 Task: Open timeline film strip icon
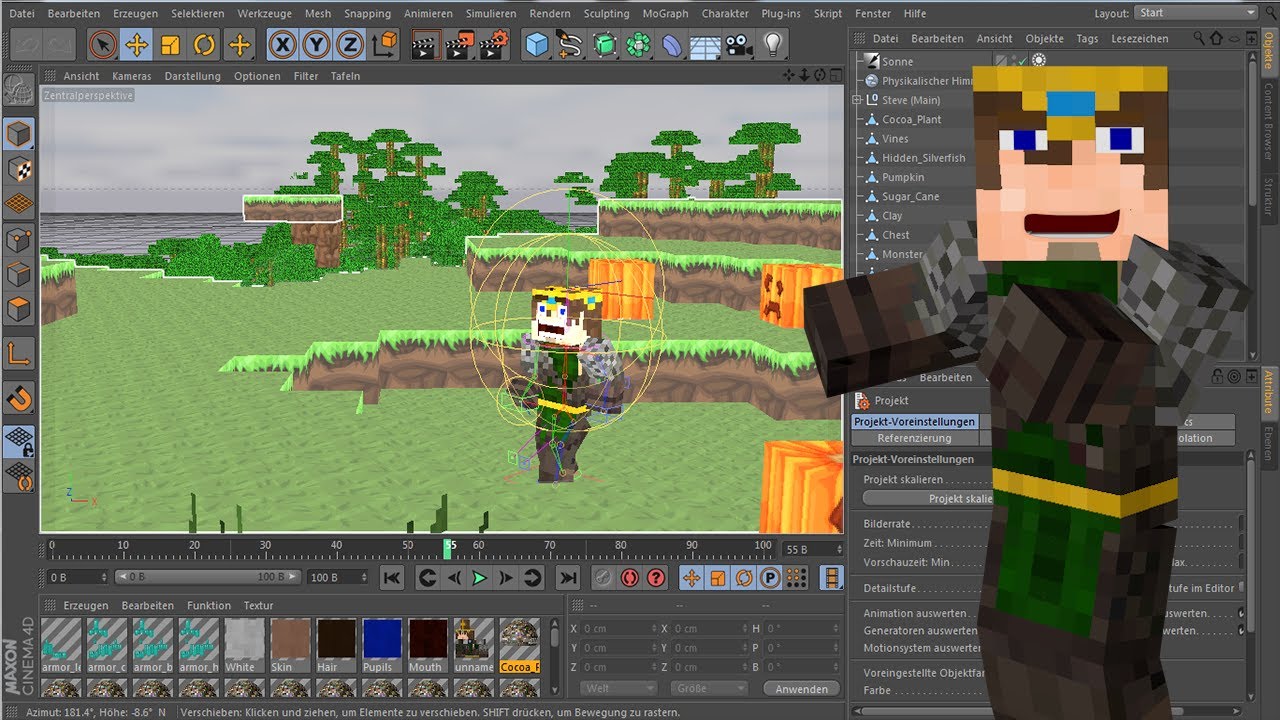[x=832, y=577]
